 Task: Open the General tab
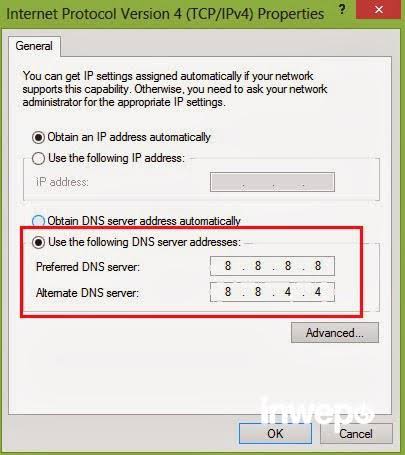point(34,46)
